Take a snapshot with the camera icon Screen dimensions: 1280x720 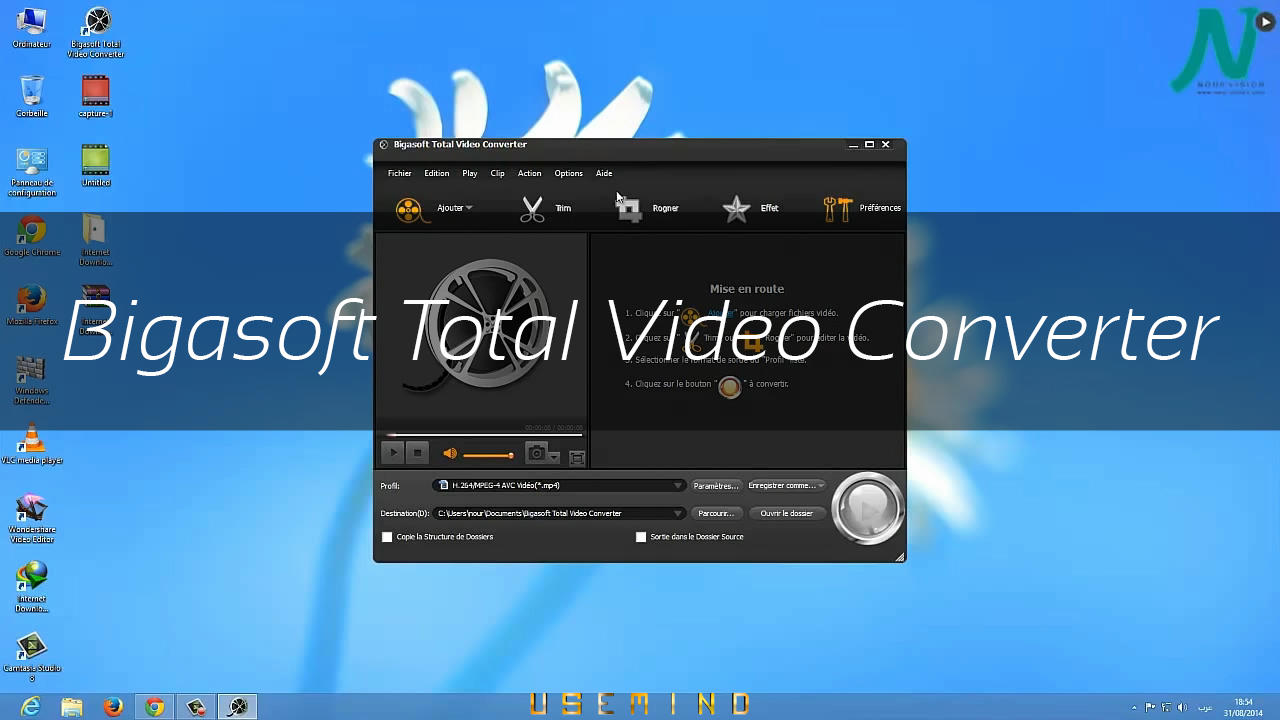click(x=537, y=453)
